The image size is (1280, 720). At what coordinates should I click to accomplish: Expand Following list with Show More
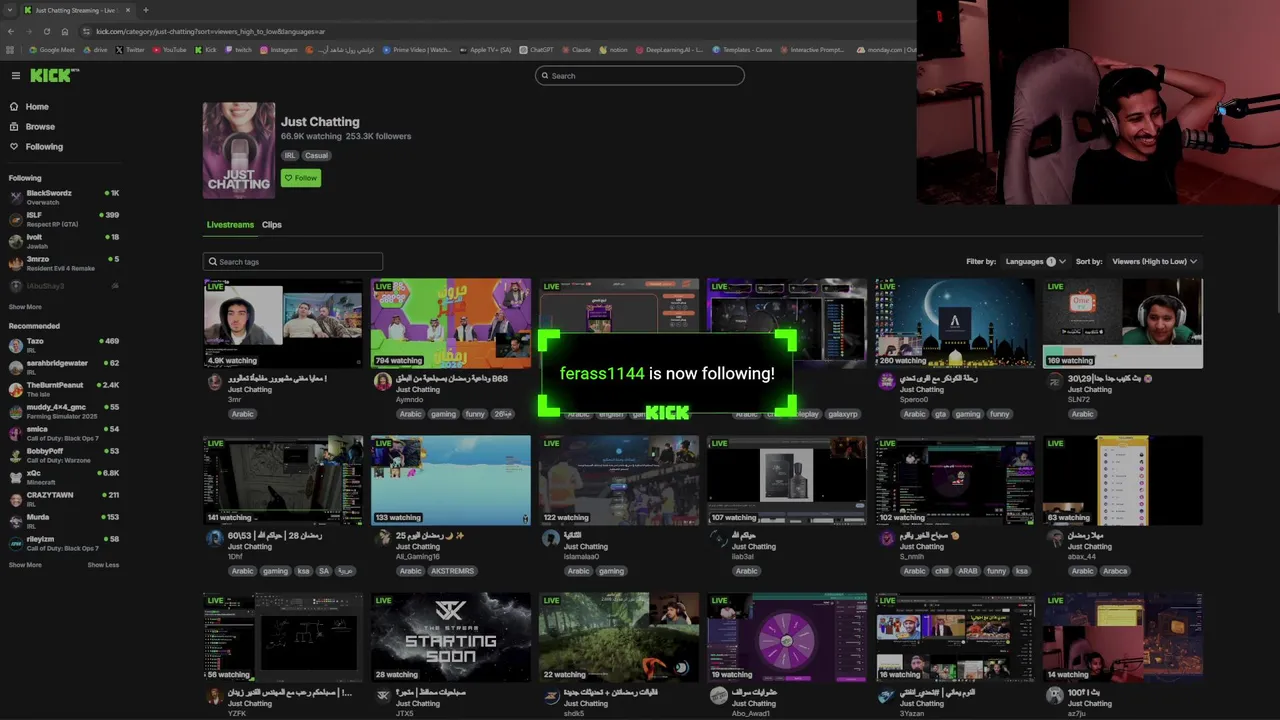25,307
